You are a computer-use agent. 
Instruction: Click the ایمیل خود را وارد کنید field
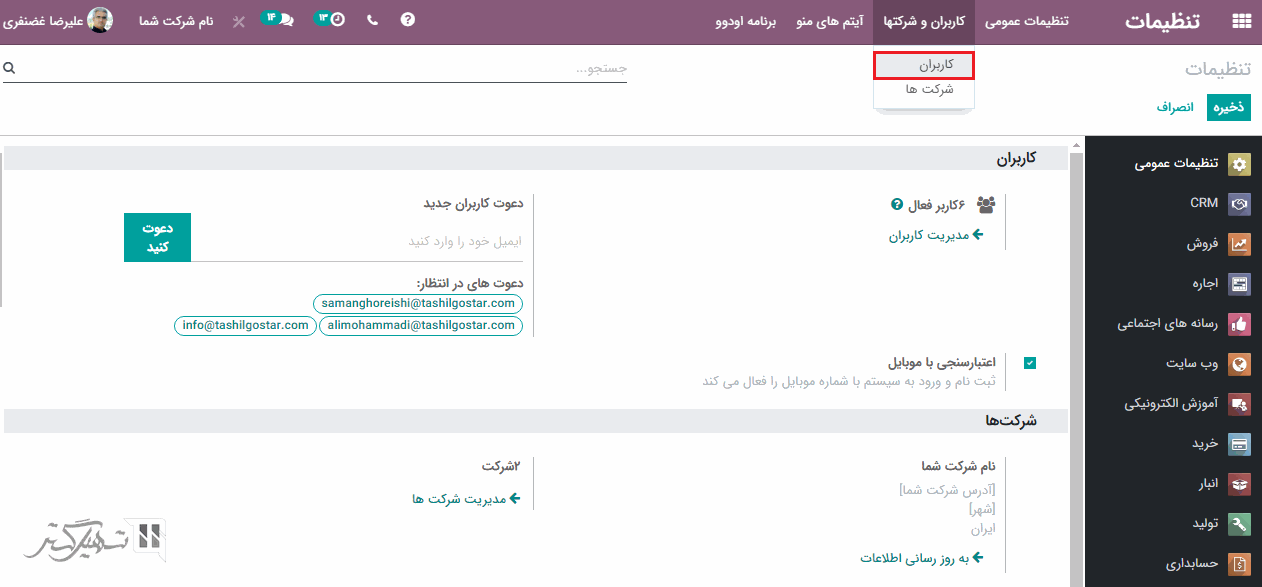[x=357, y=241]
